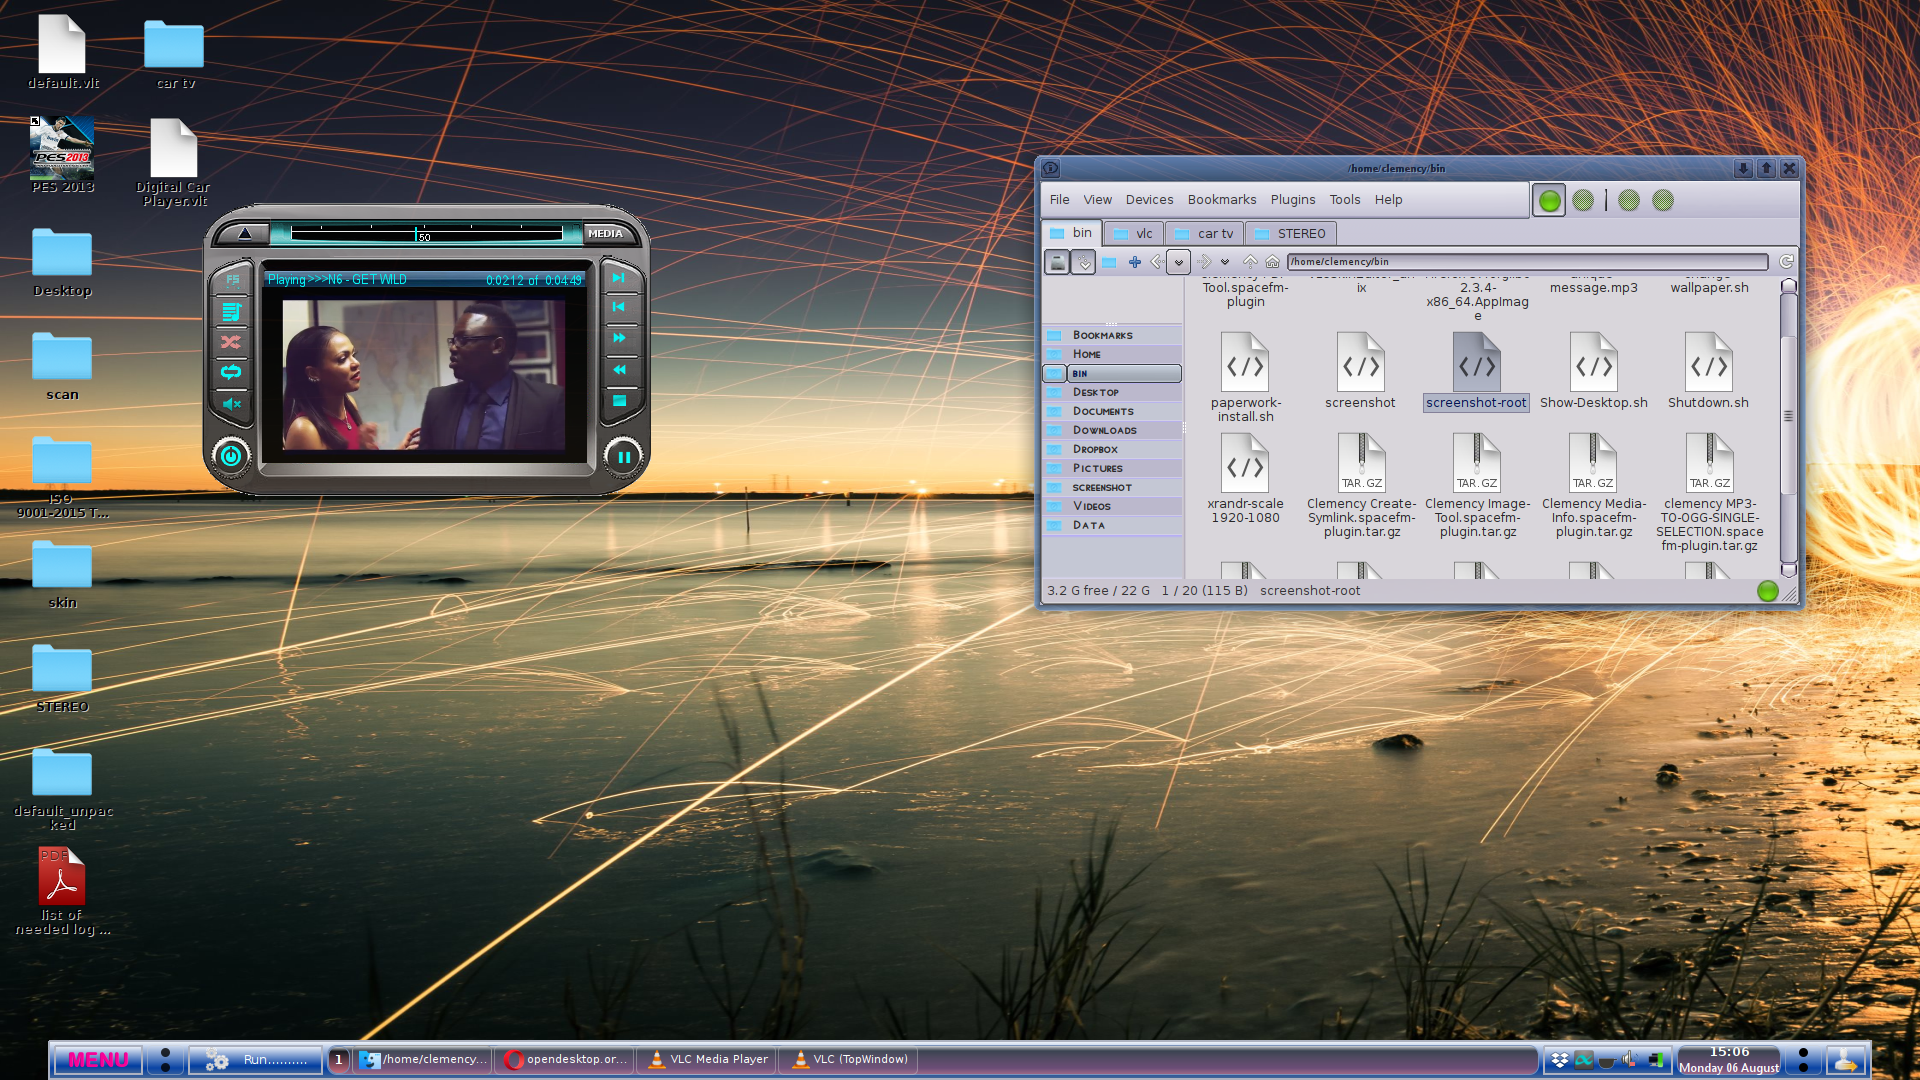1920x1080 pixels.
Task: Skip to next track in car player
Action: click(x=619, y=278)
